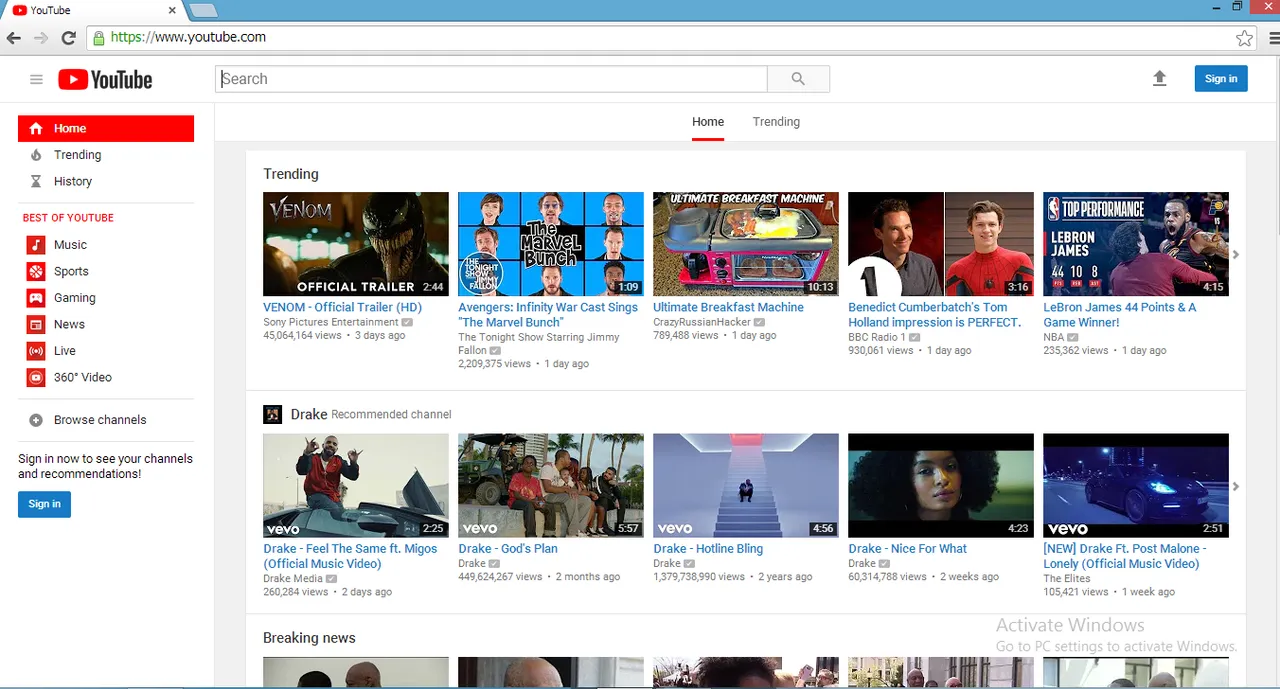Open Drake - God's Plan title link
The width and height of the screenshot is (1280, 689).
click(508, 549)
